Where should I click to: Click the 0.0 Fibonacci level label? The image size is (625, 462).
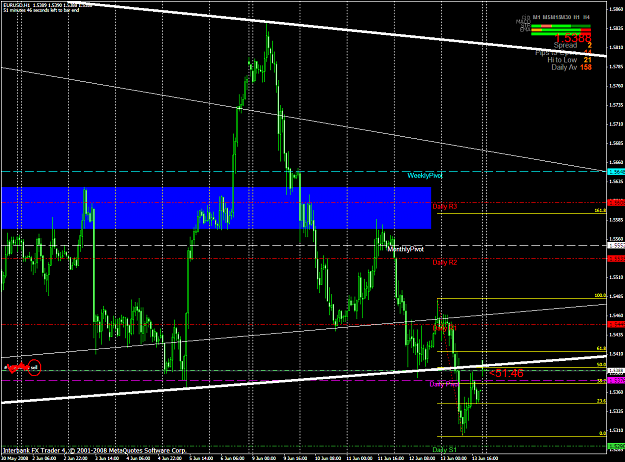[x=603, y=433]
